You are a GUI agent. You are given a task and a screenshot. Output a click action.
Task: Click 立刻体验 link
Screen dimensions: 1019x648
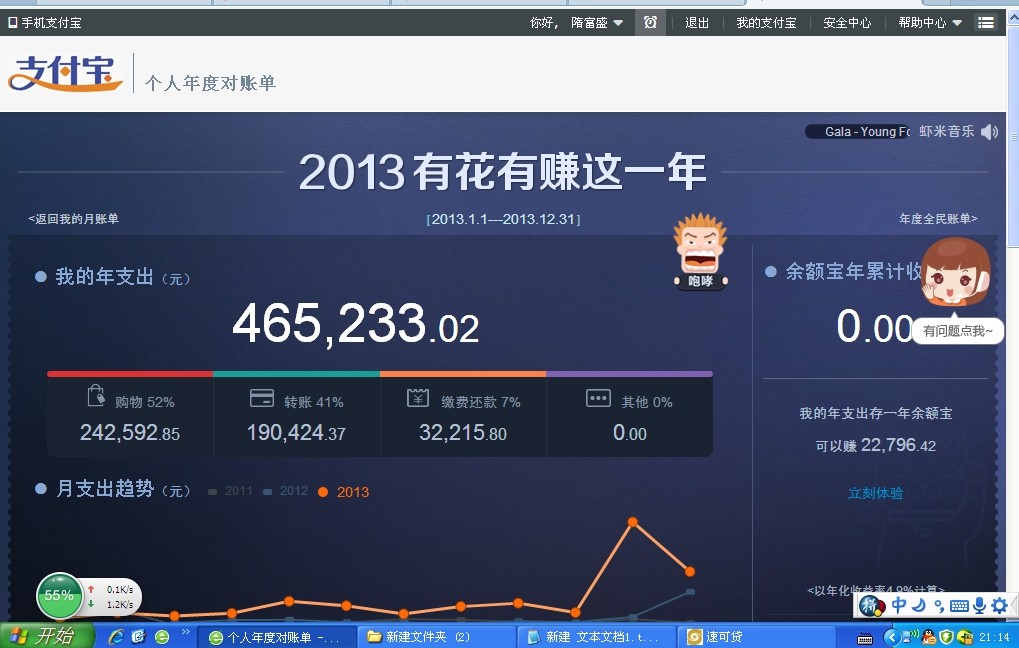875,493
